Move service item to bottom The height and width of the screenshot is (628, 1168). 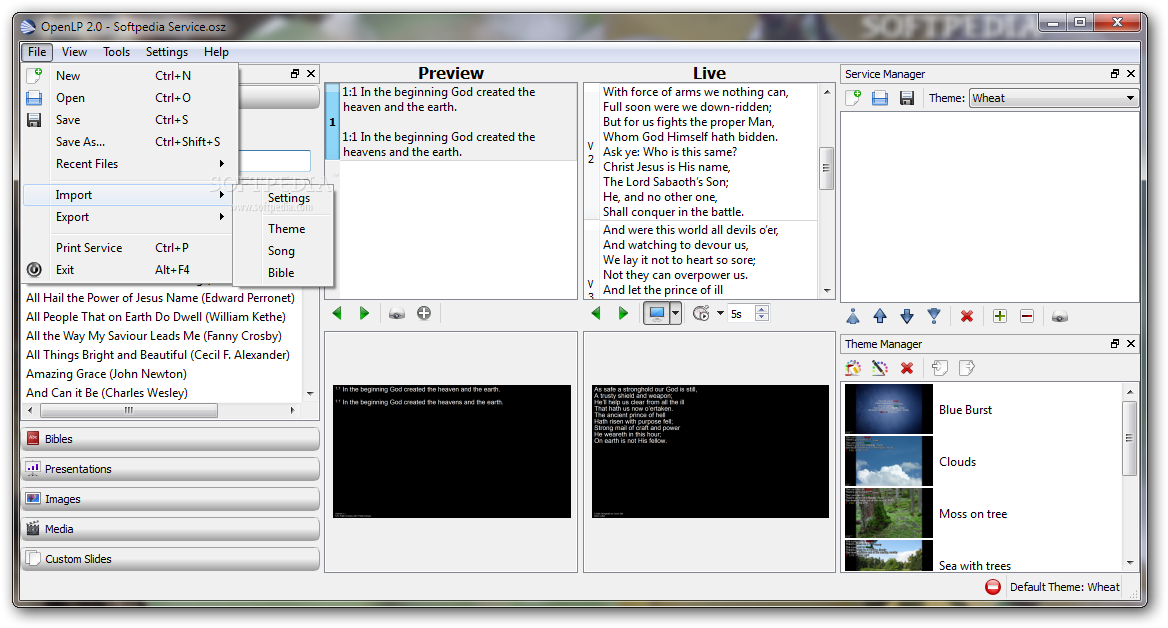[x=933, y=317]
